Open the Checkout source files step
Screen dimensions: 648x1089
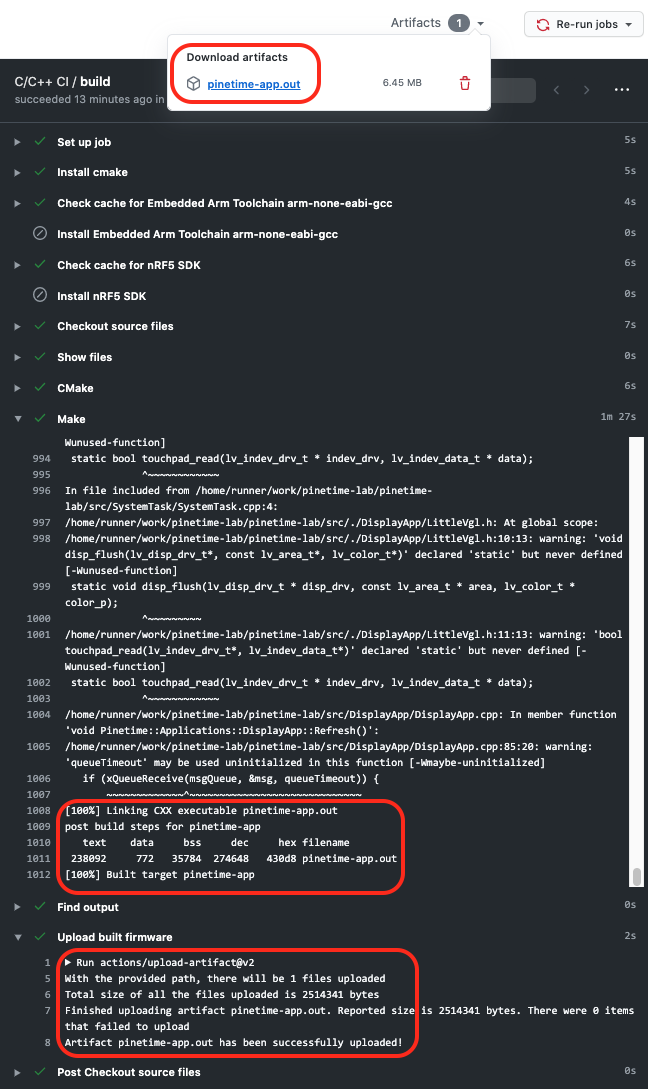pyautogui.click(x=115, y=326)
